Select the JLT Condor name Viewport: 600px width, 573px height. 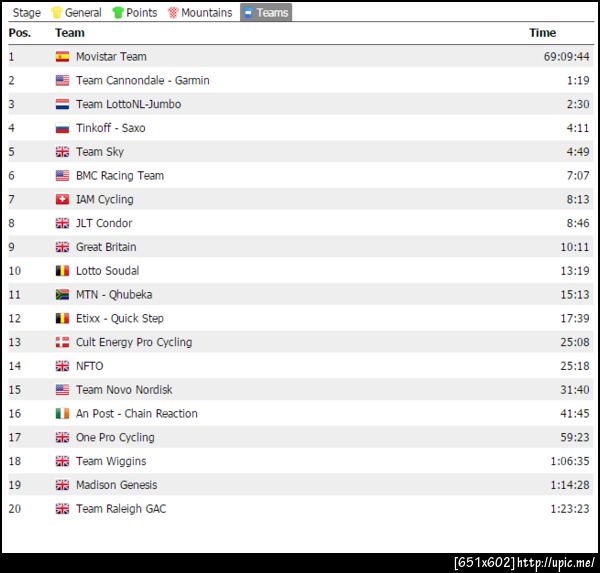(x=104, y=223)
